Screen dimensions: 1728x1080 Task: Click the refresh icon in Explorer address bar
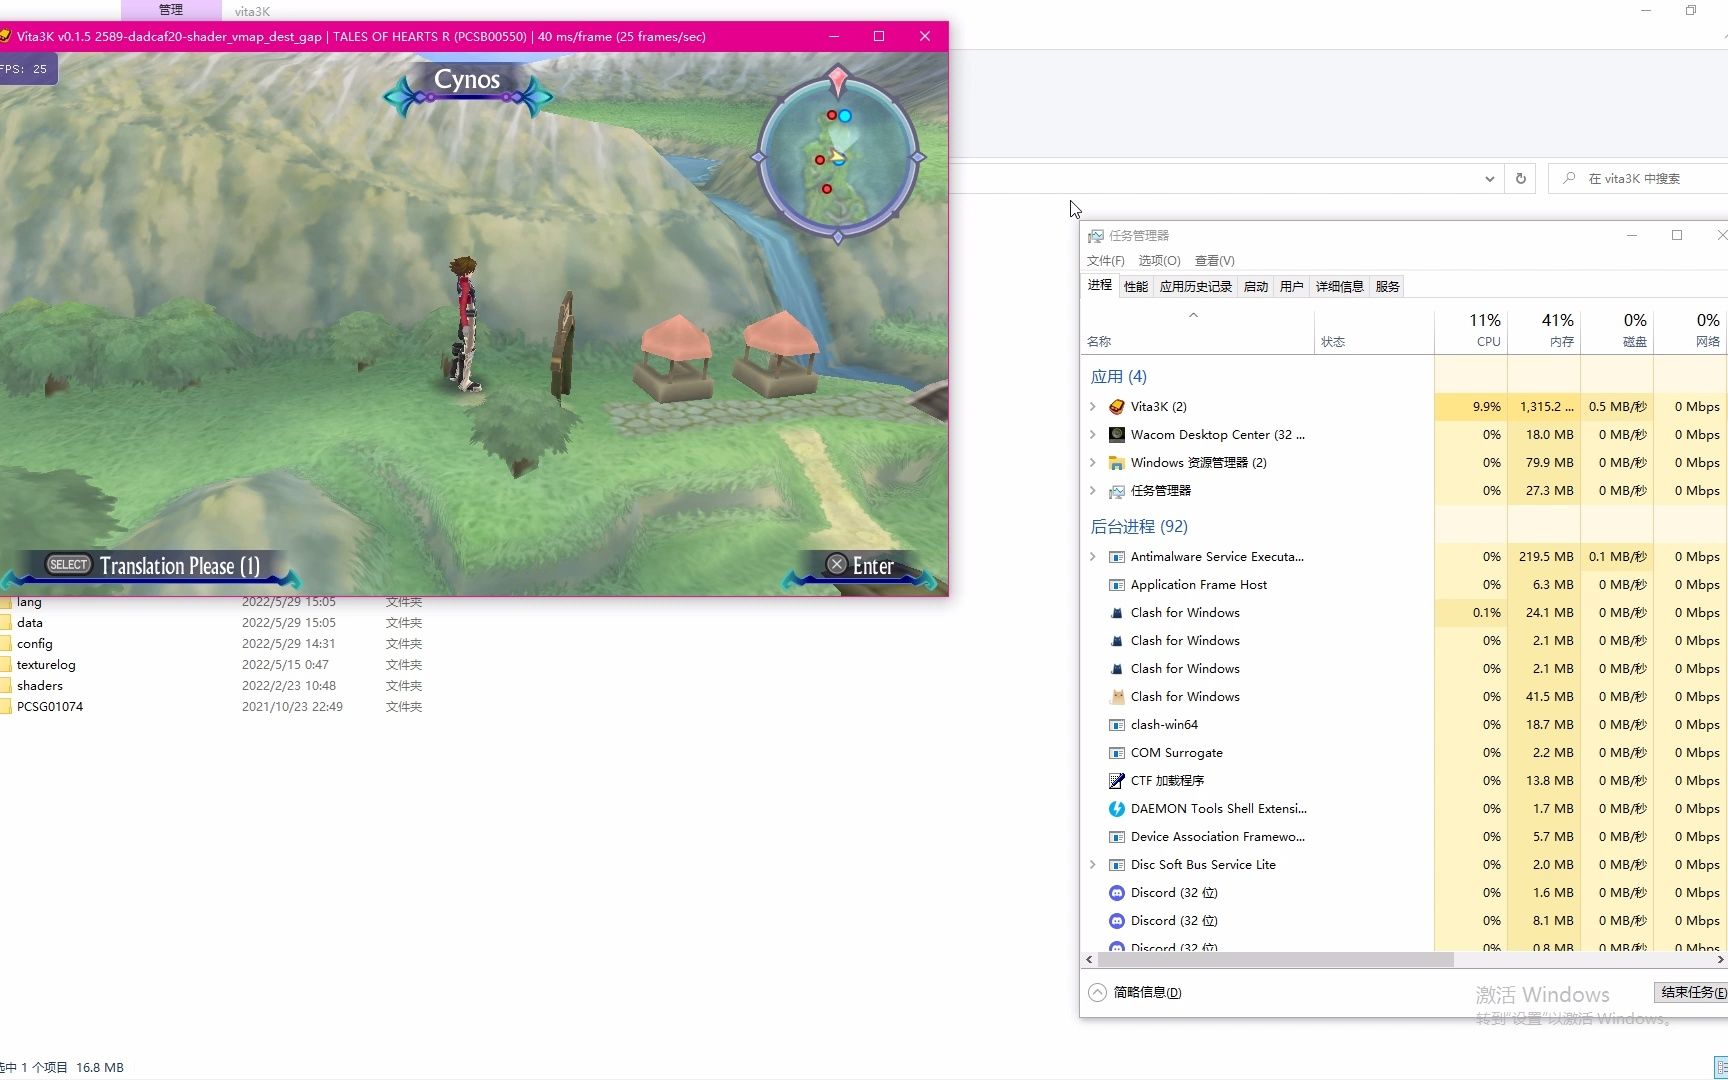pos(1521,179)
